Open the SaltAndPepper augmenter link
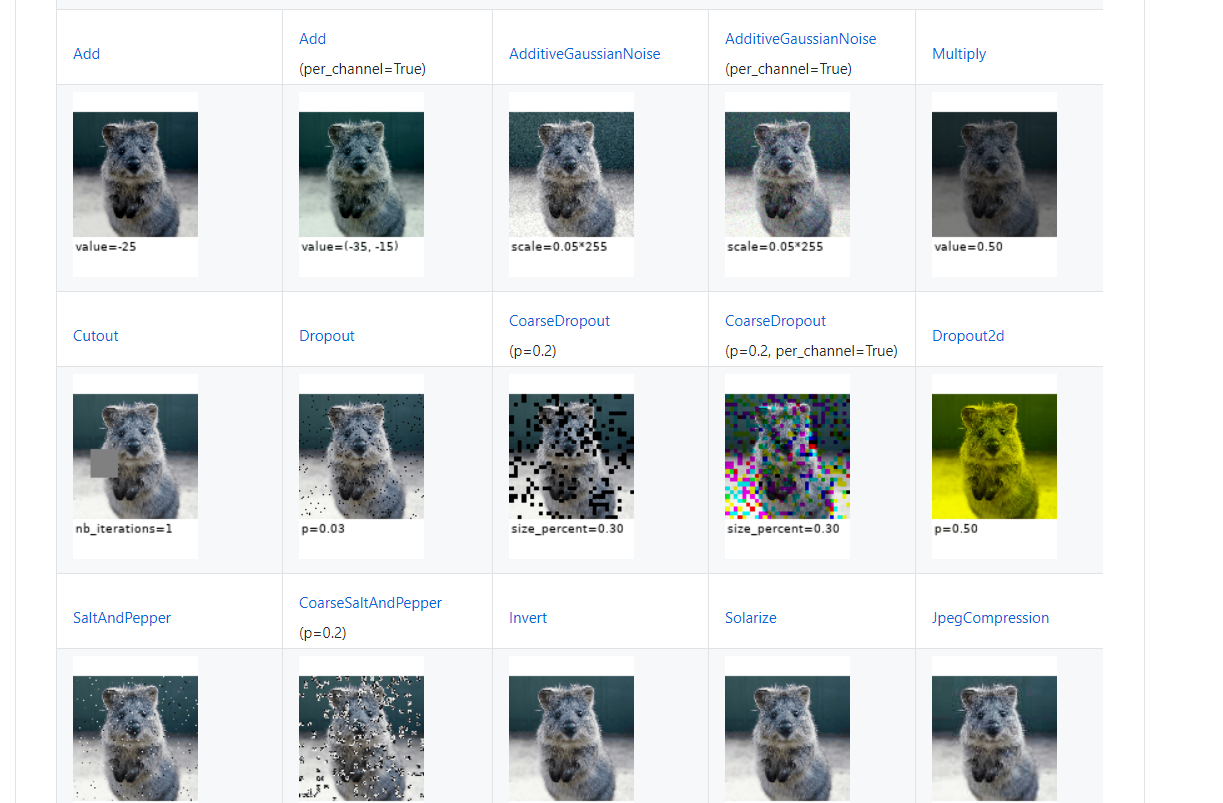This screenshot has width=1223, height=803. coord(121,618)
